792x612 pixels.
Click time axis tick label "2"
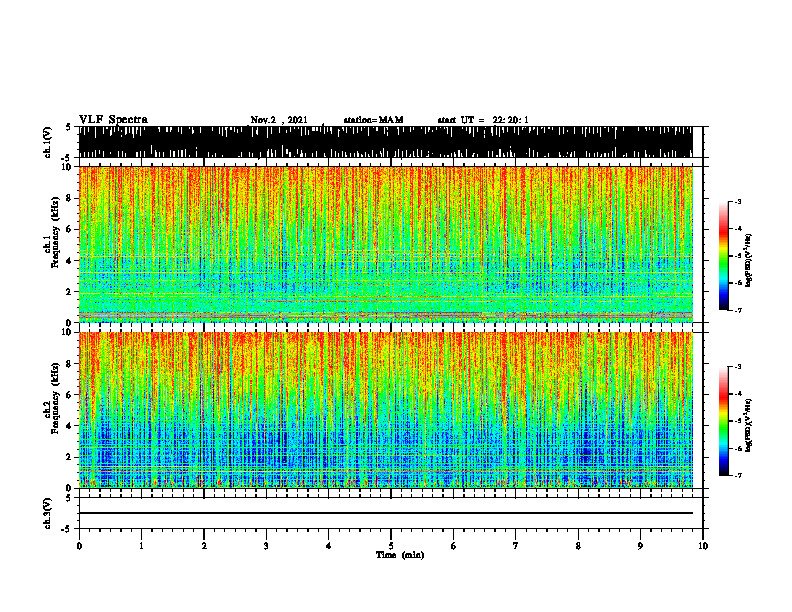click(x=204, y=546)
